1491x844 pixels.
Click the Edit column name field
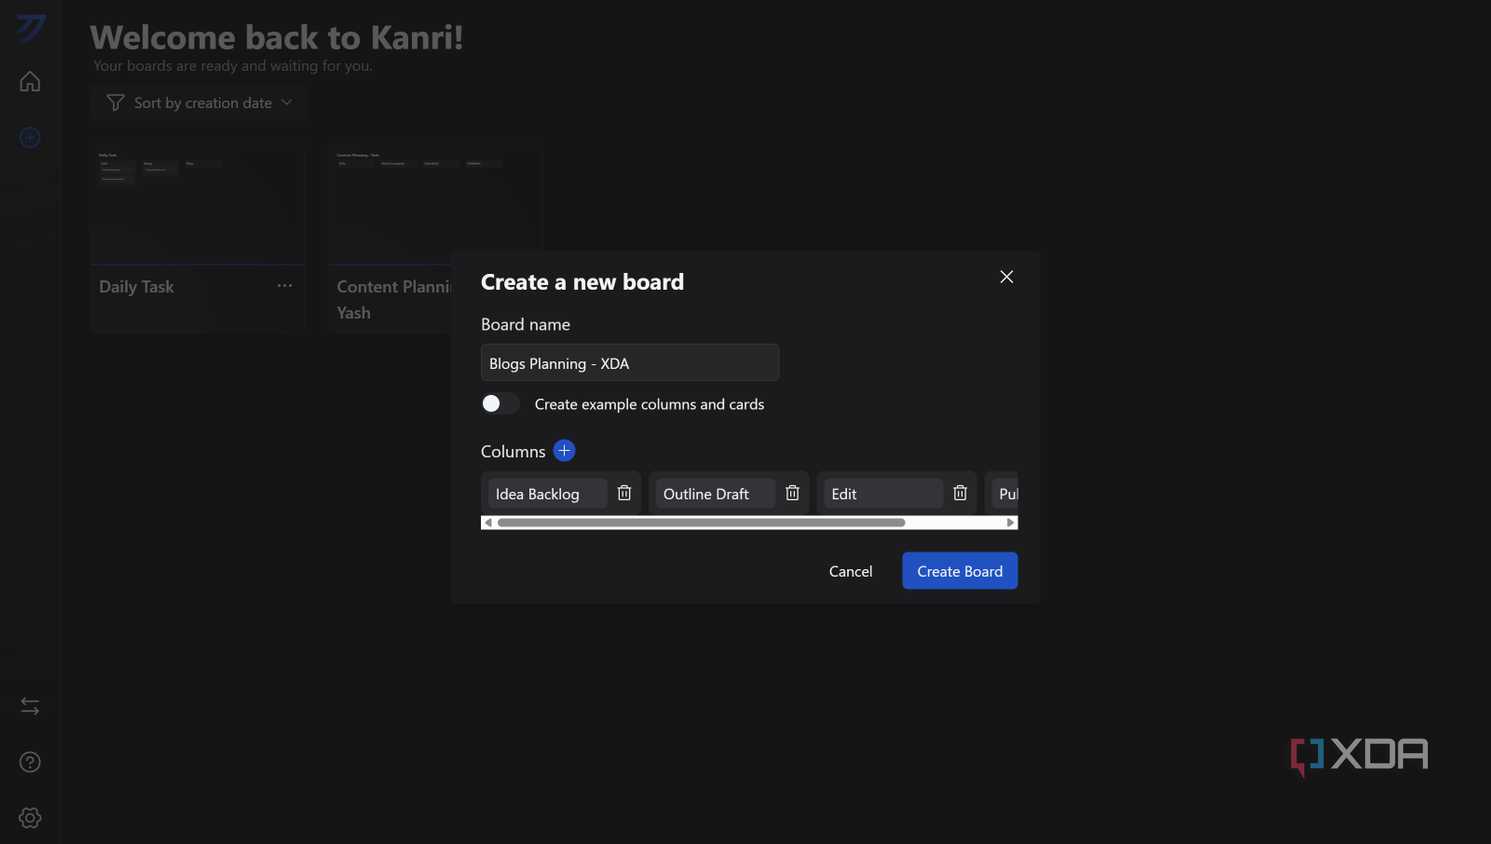point(883,493)
